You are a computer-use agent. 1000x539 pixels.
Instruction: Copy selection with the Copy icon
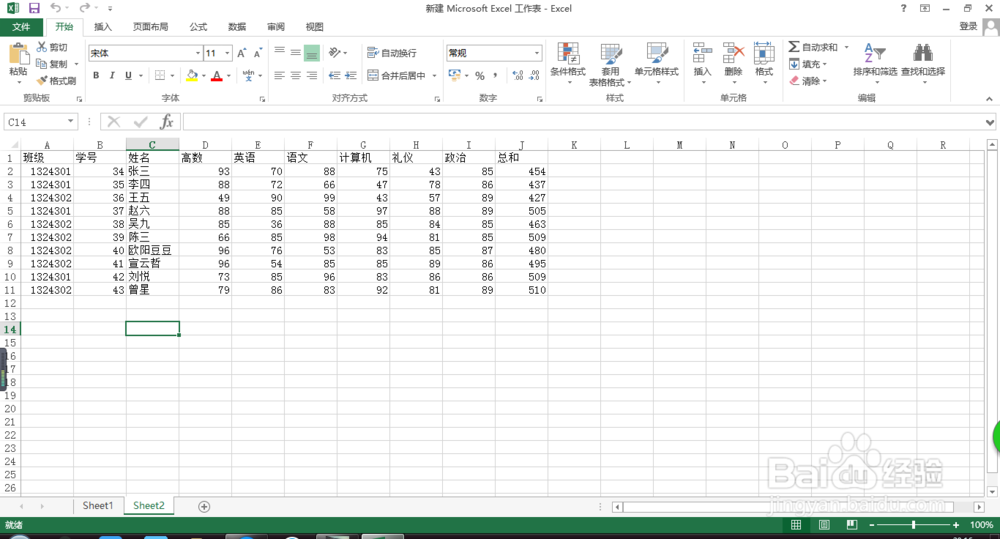pyautogui.click(x=42, y=64)
